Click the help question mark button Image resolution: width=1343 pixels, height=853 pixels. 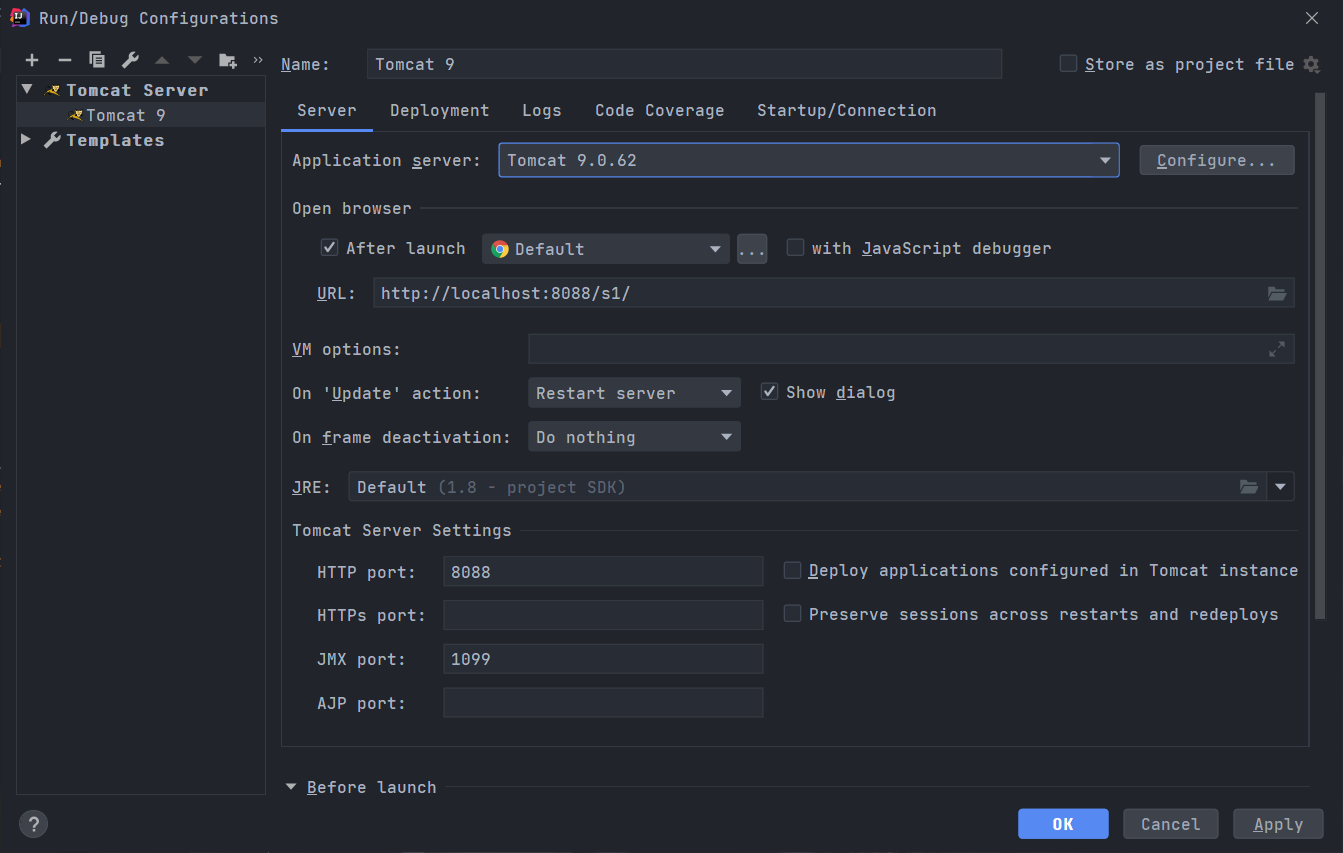tap(33, 824)
